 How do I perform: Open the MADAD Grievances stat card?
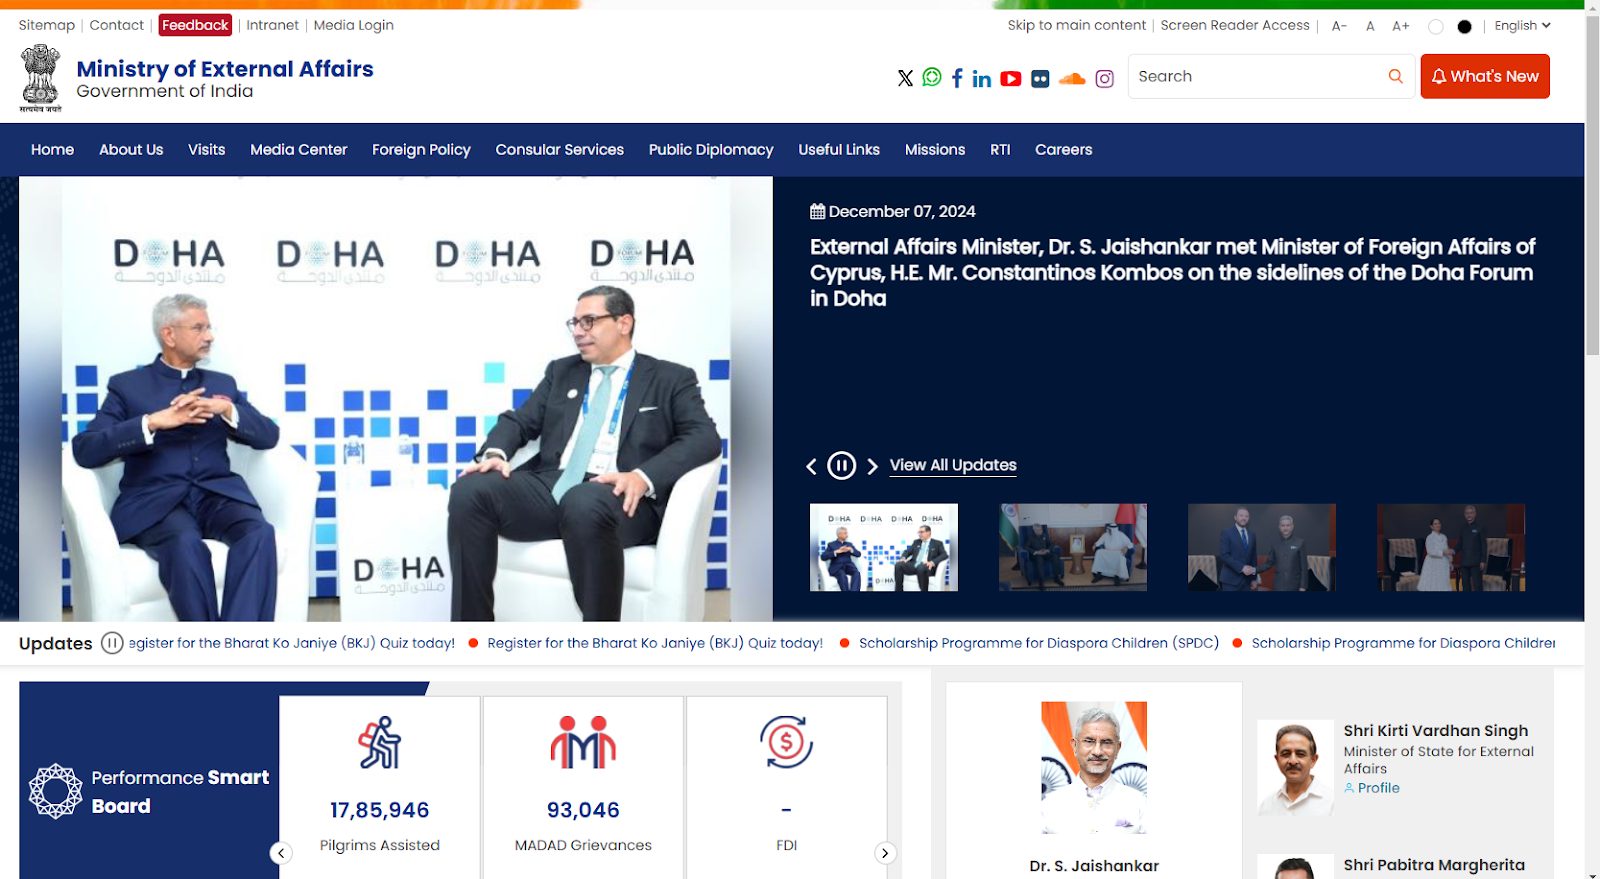583,788
